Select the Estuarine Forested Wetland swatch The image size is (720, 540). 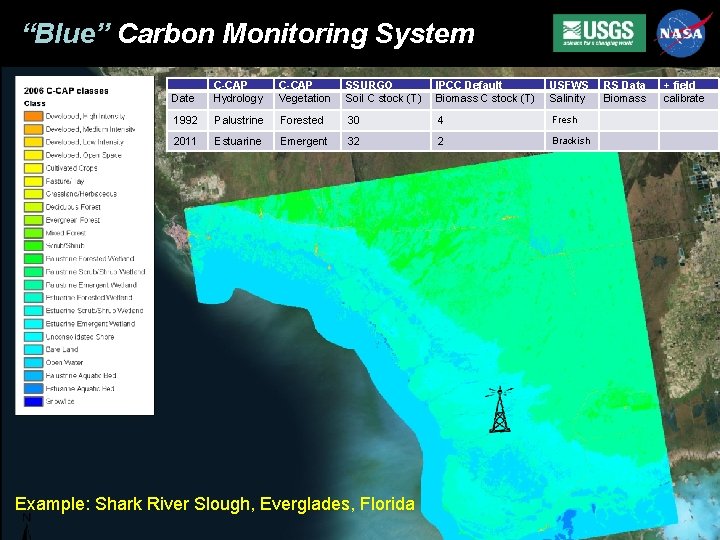click(34, 298)
